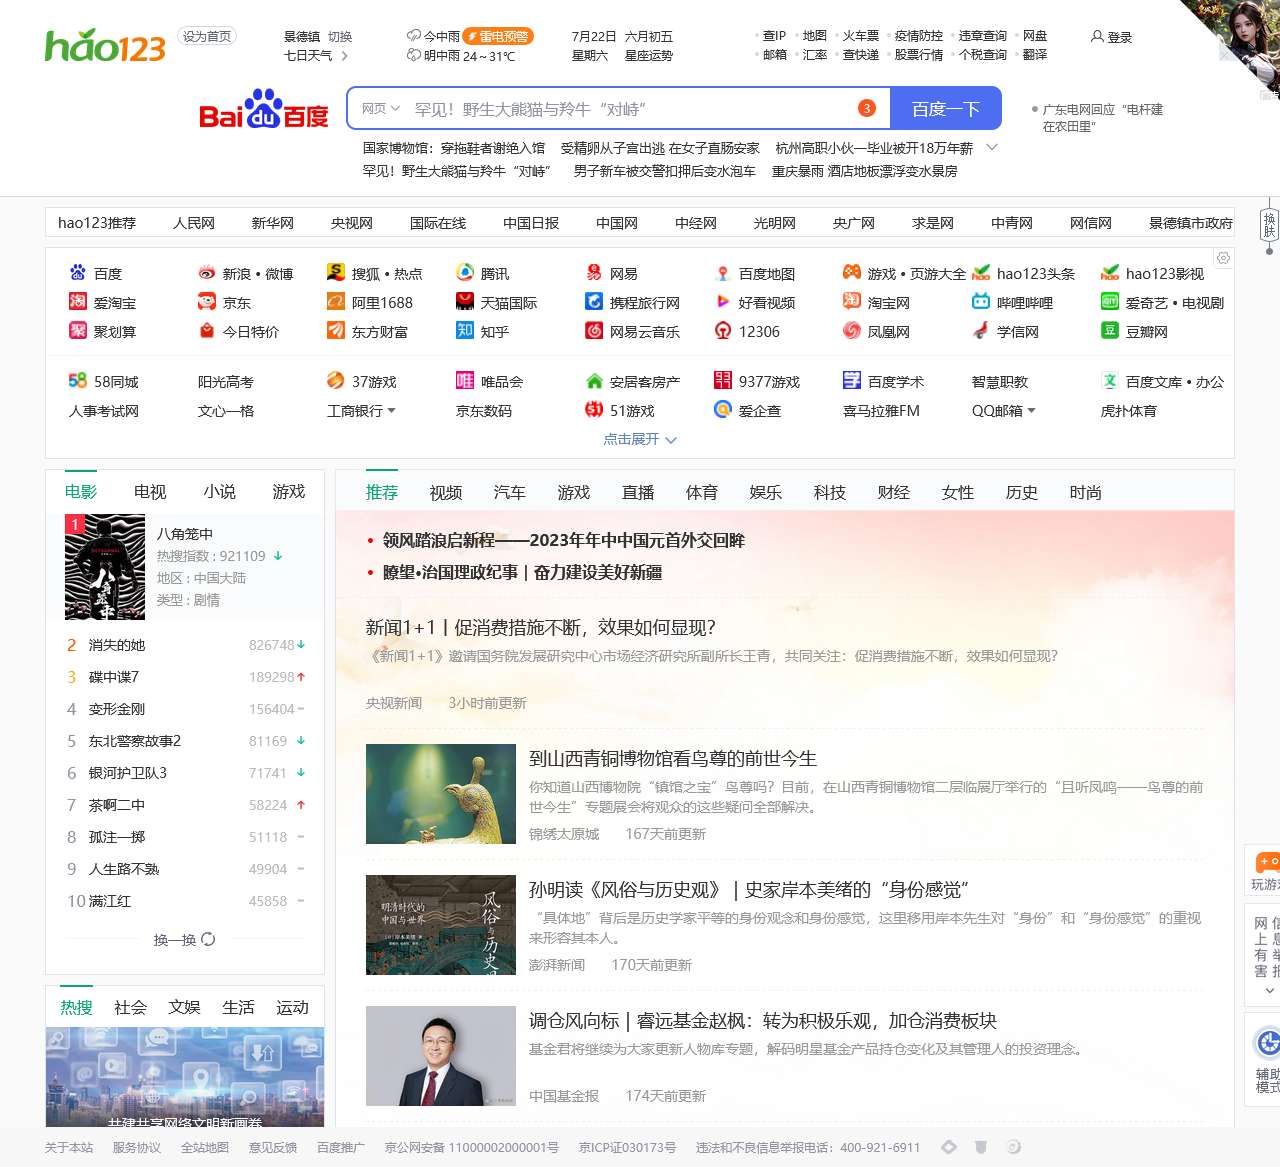
Task: Switch to the 小说 tab
Action: (220, 492)
